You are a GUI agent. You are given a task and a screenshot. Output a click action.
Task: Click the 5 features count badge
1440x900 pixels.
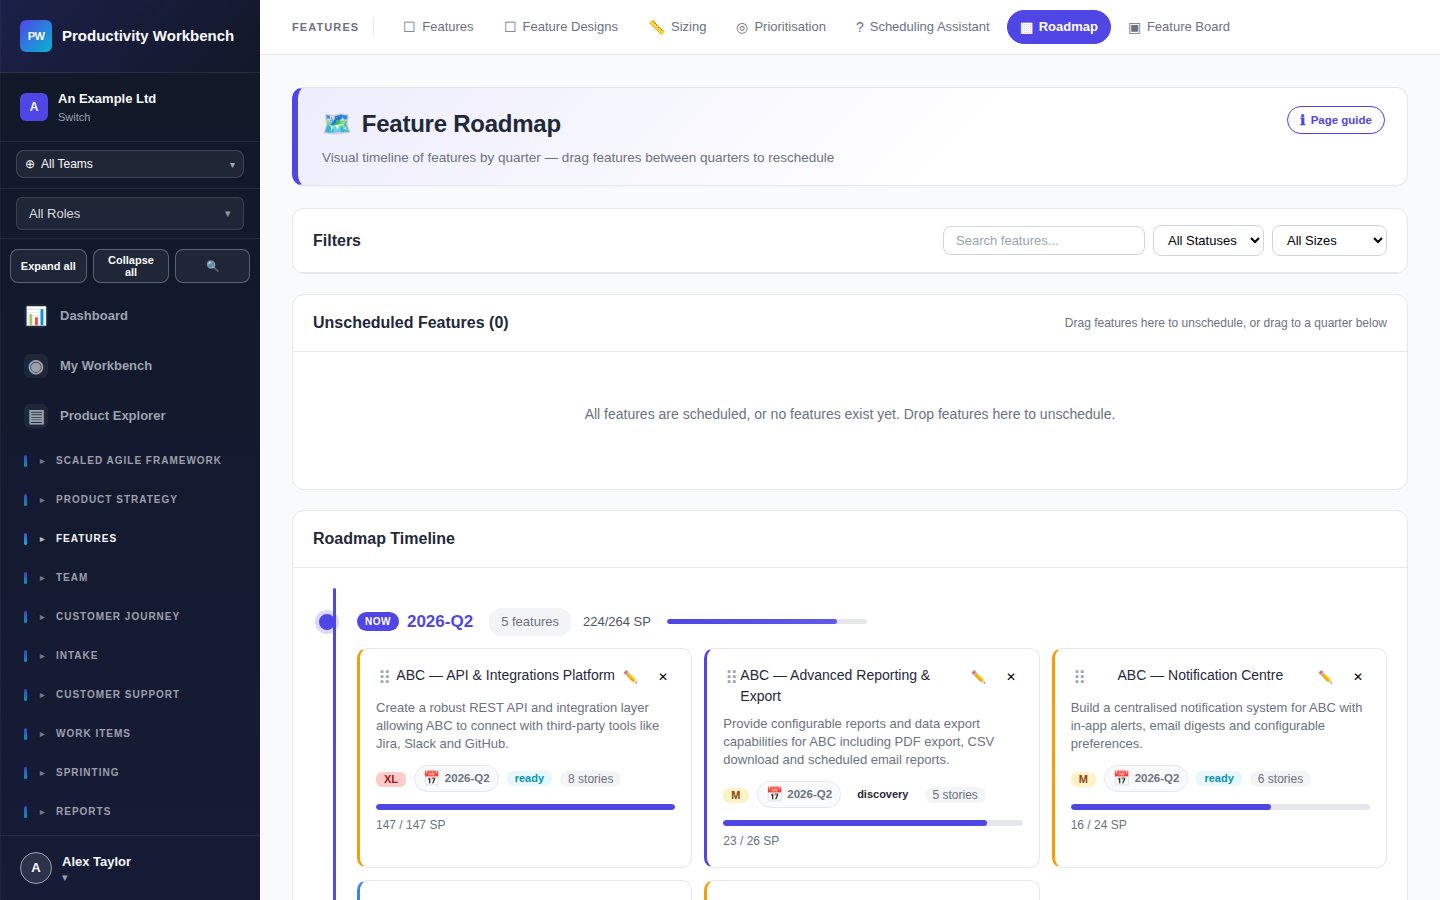tap(530, 622)
